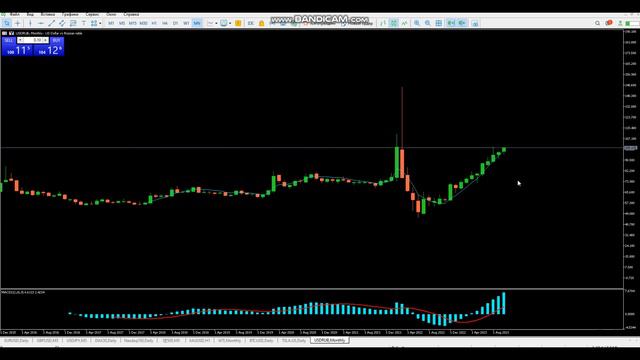Open the Графики menu

coord(70,14)
